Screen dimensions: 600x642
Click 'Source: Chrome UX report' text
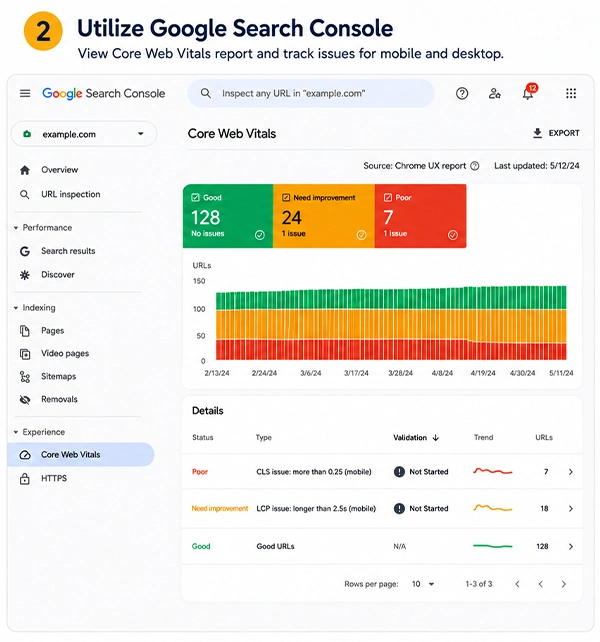pyautogui.click(x=414, y=166)
